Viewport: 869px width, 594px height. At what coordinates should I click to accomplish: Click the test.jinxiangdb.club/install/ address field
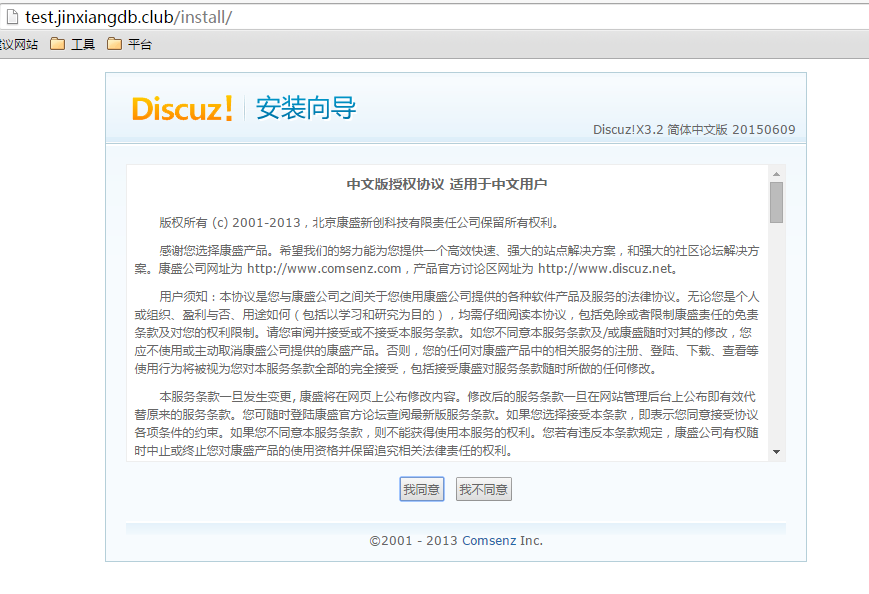[128, 18]
